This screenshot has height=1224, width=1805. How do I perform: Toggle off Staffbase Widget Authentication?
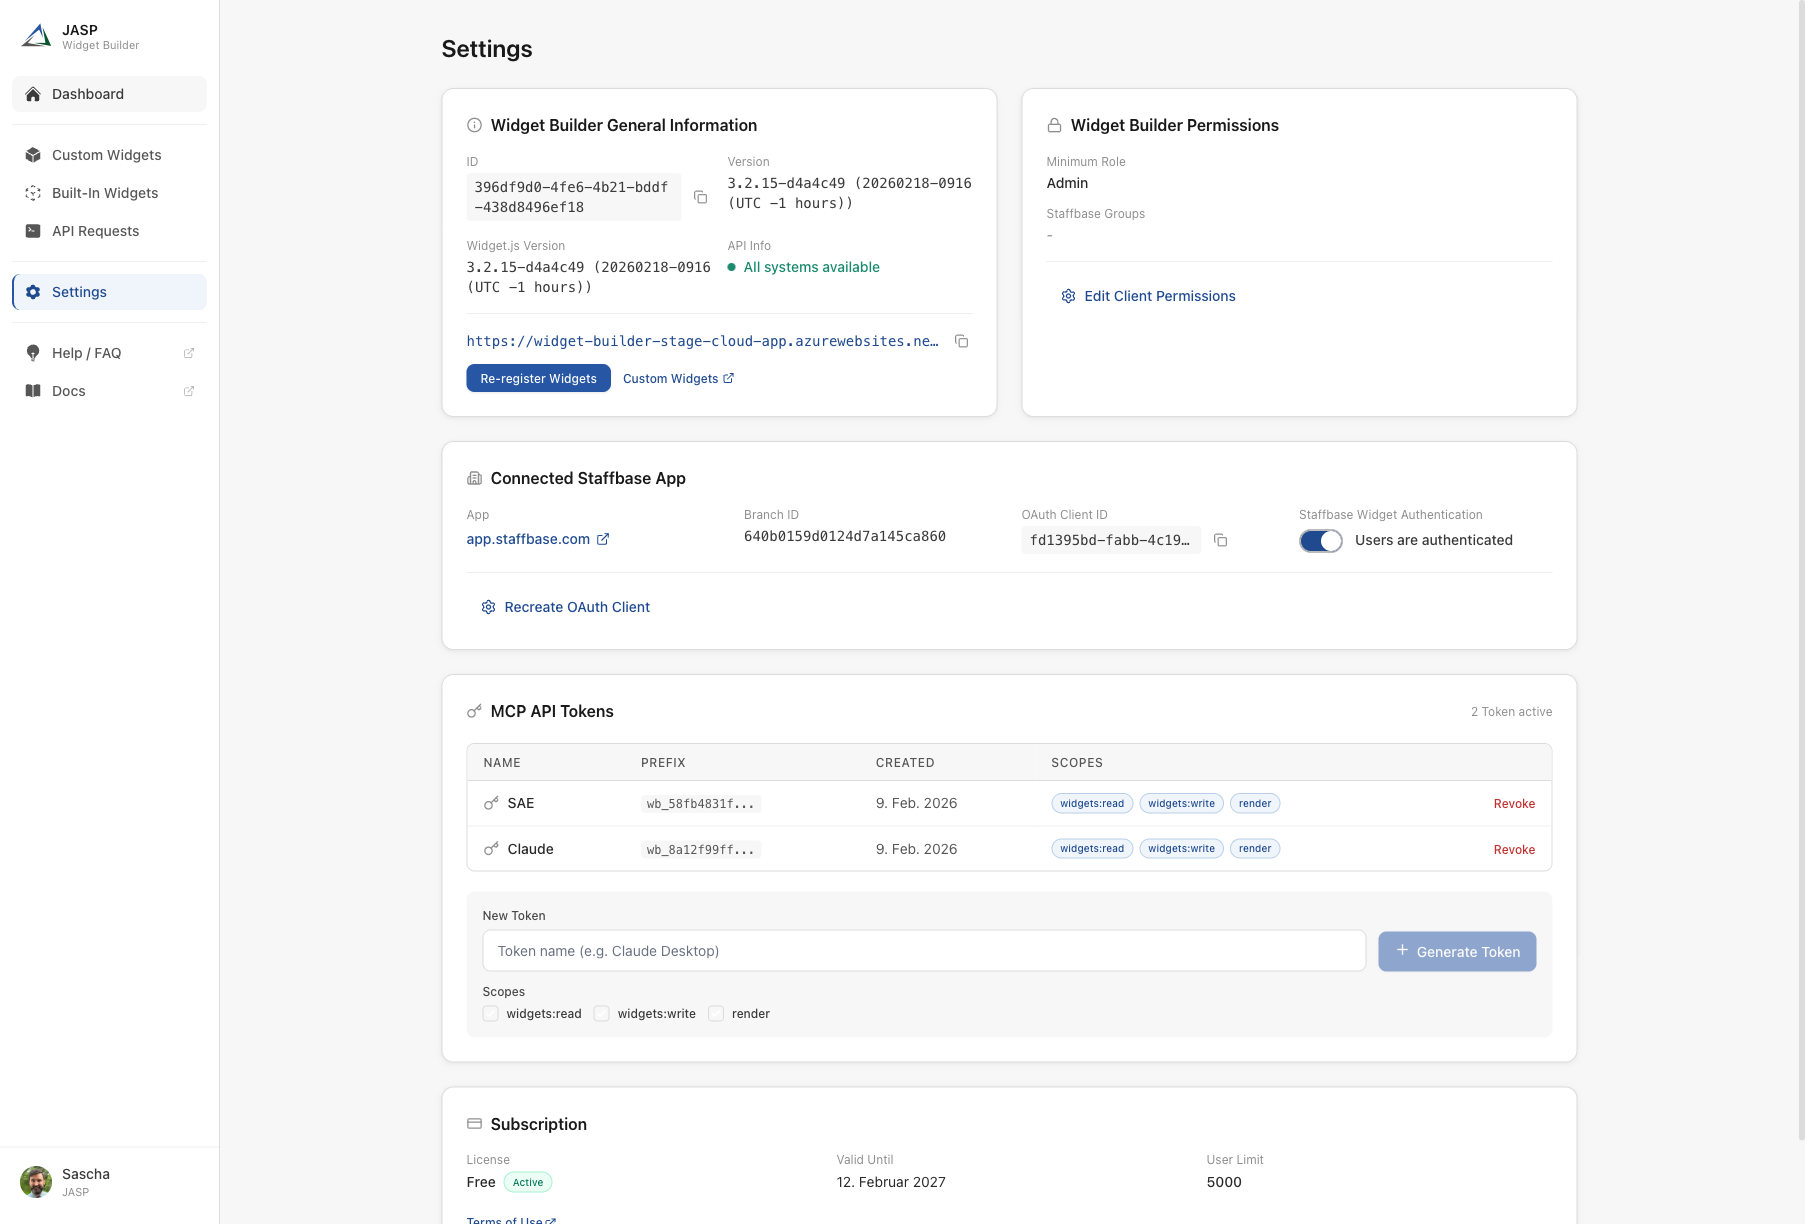(1321, 540)
